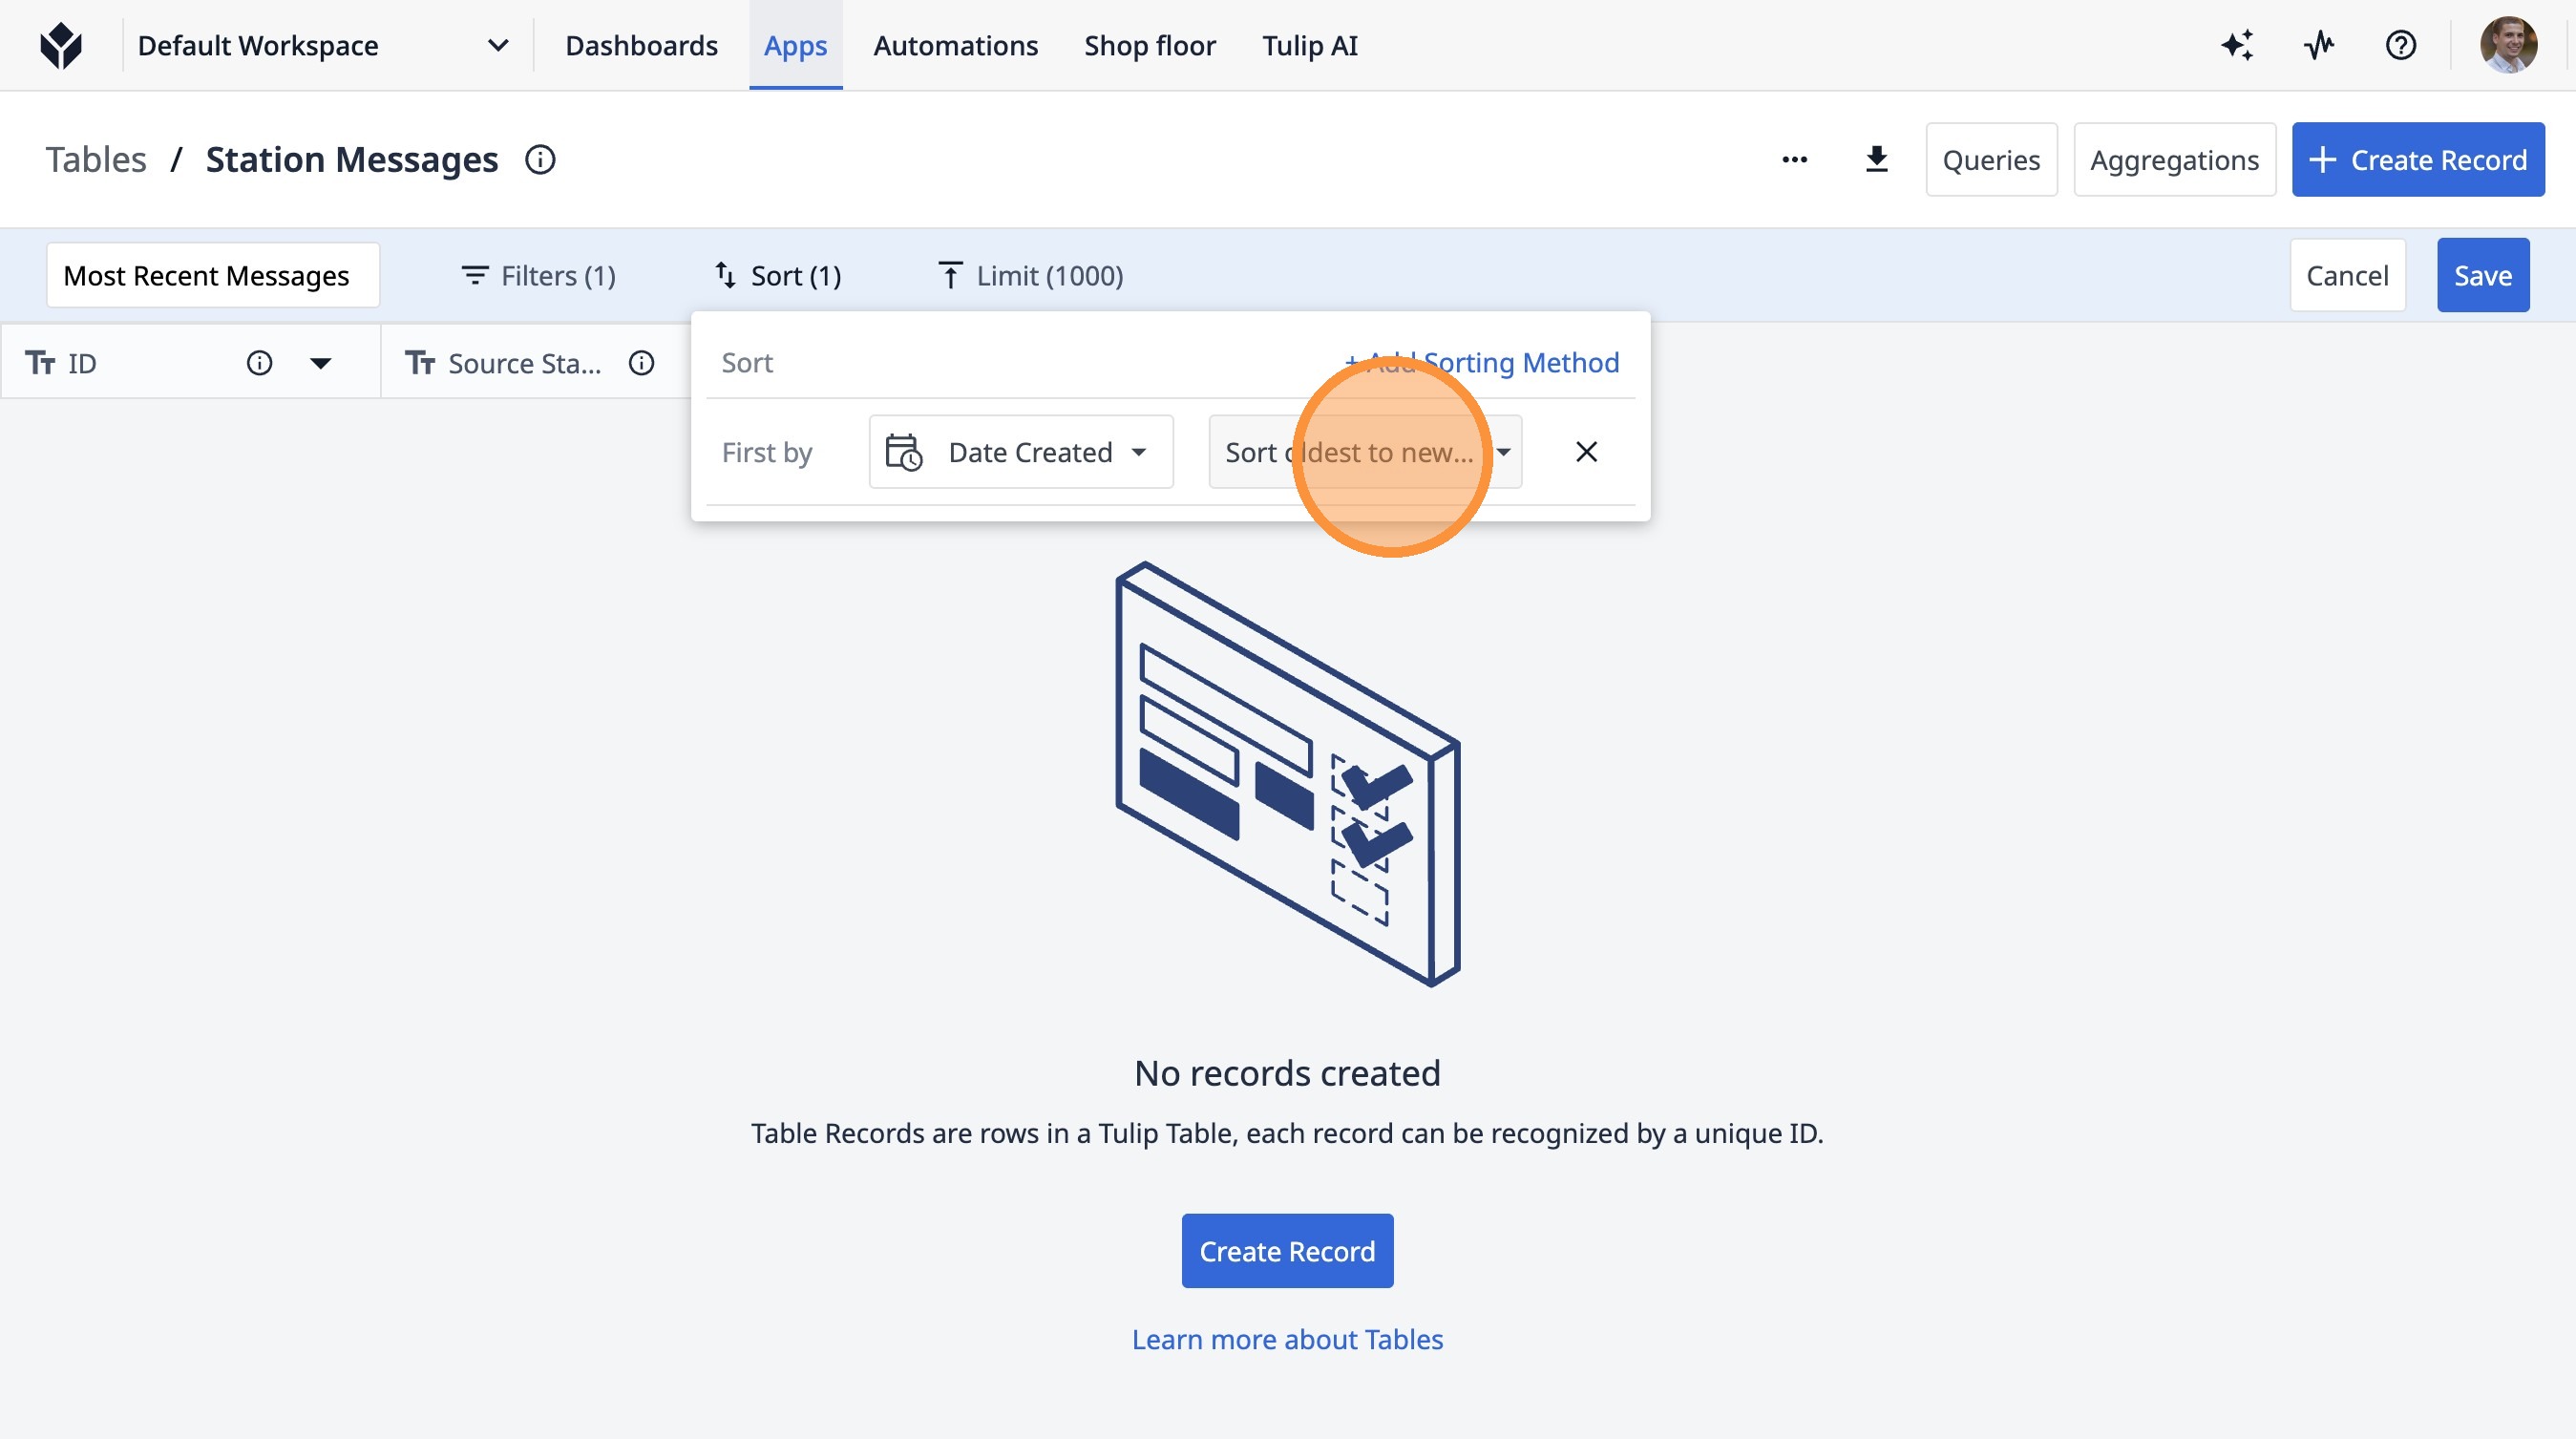This screenshot has width=2576, height=1439.
Task: Open the sort oldest to newest dropdown
Action: 1364,452
